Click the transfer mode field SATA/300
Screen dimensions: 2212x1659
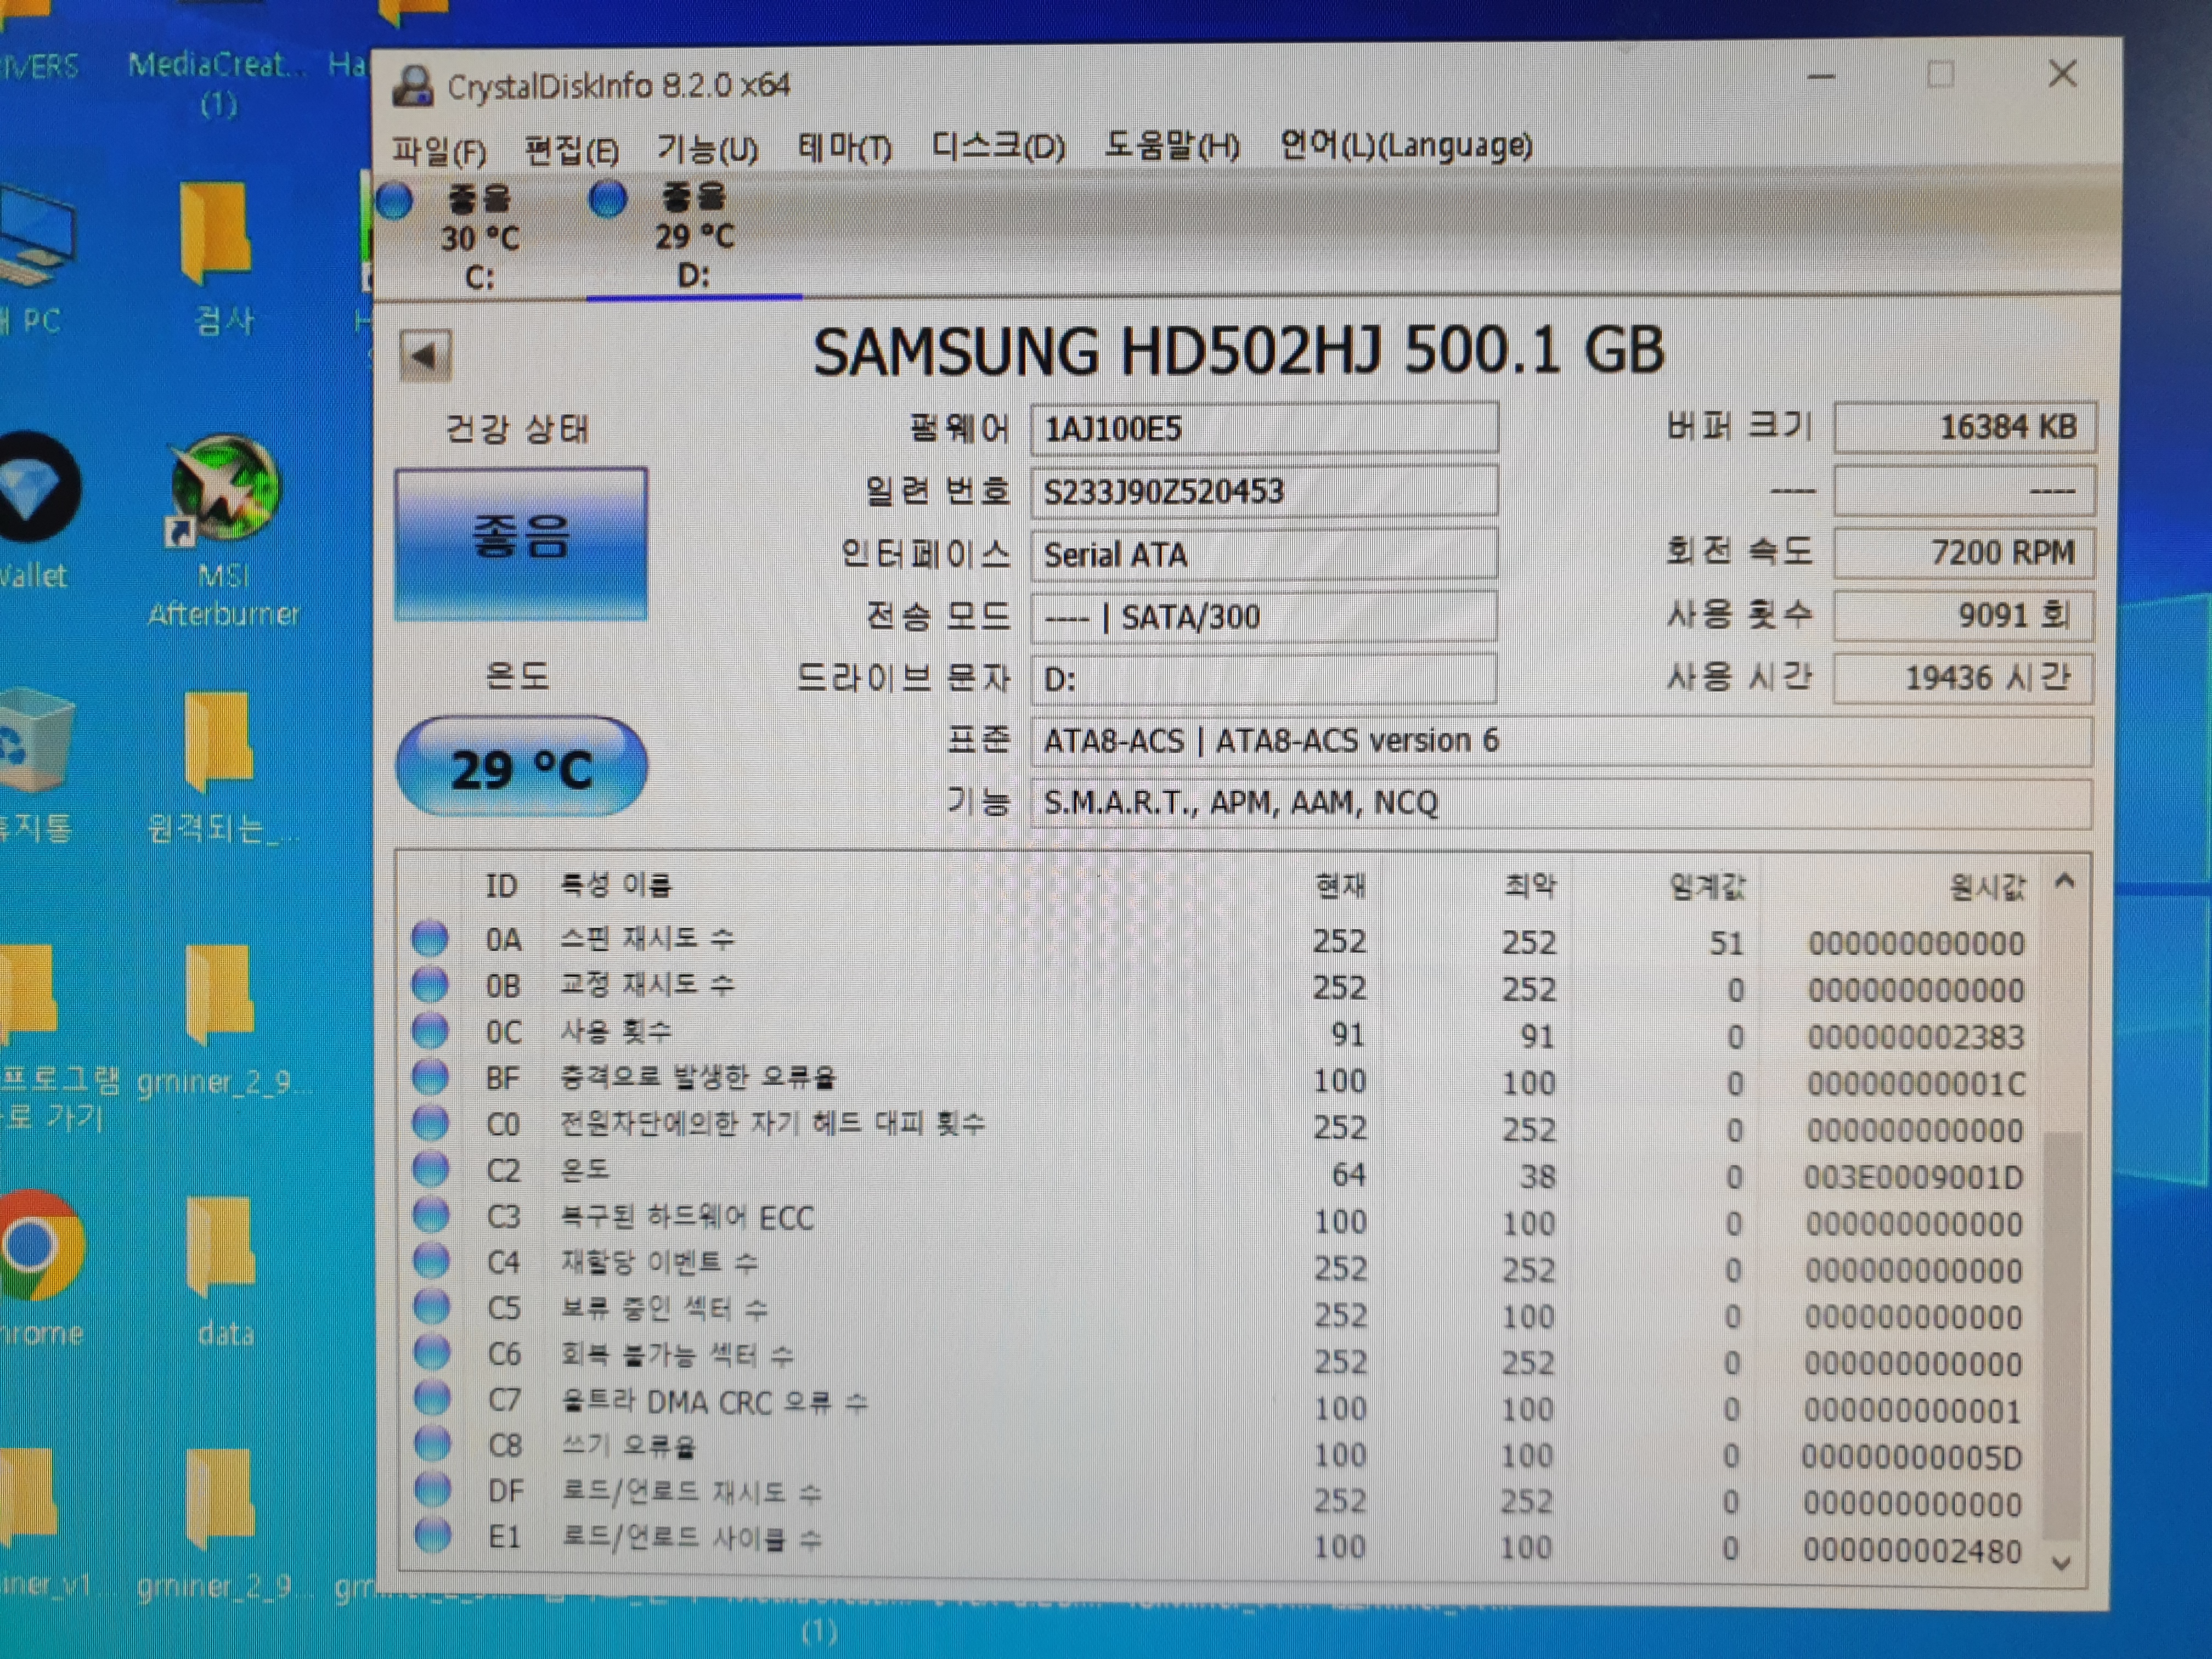[x=1264, y=616]
